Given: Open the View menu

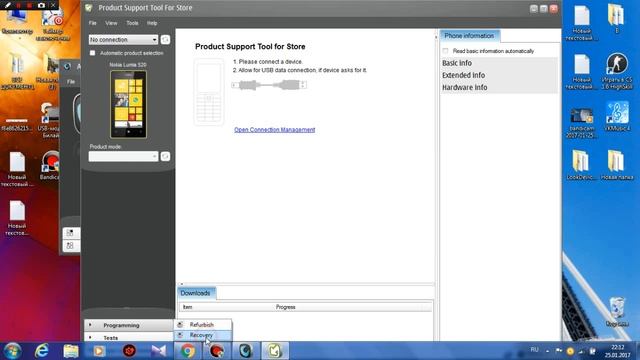Looking at the screenshot, I should 111,23.
